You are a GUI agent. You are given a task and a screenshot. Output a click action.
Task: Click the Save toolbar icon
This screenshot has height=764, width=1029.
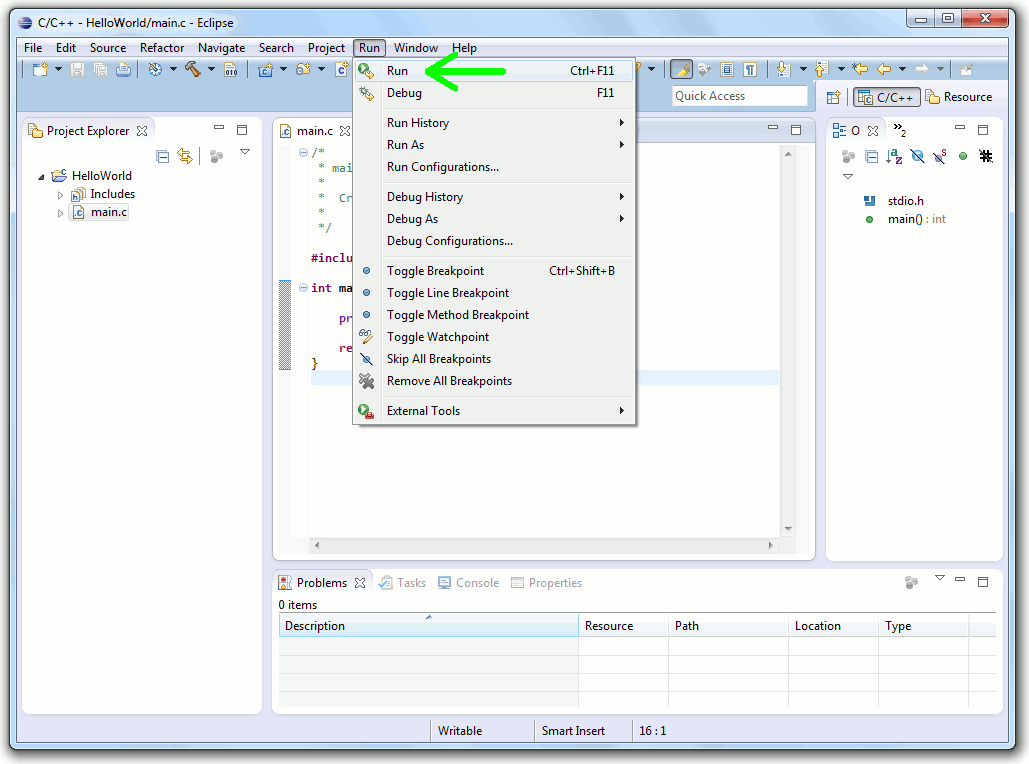click(x=77, y=70)
